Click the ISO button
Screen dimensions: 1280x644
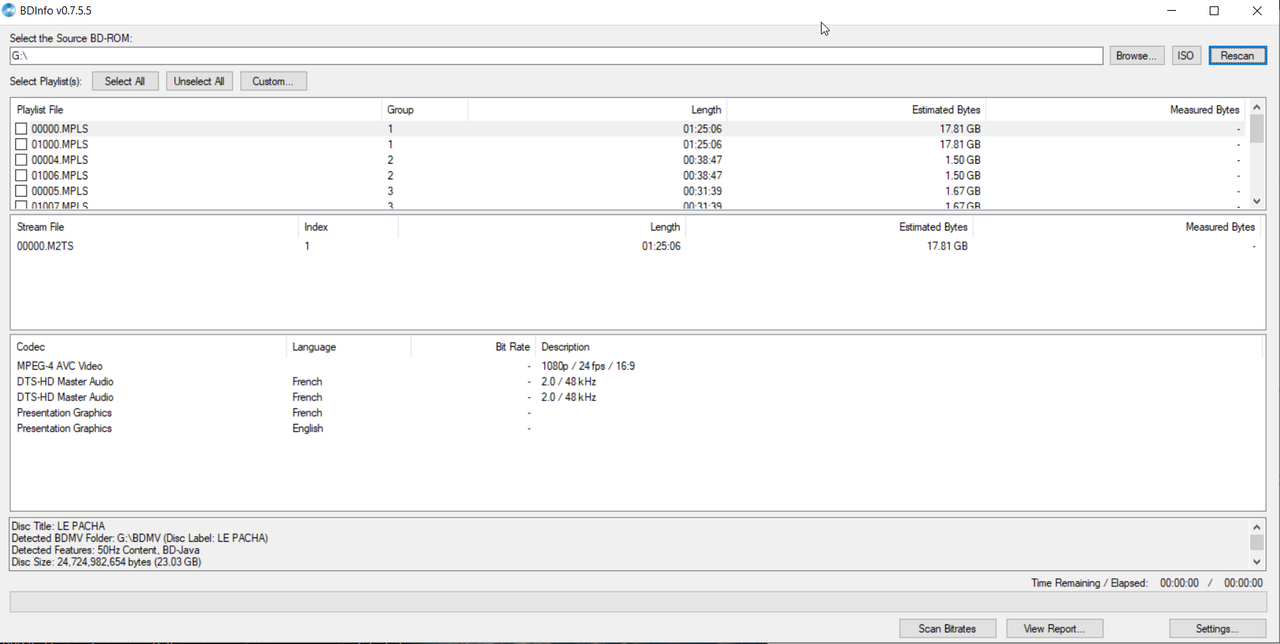click(1185, 56)
